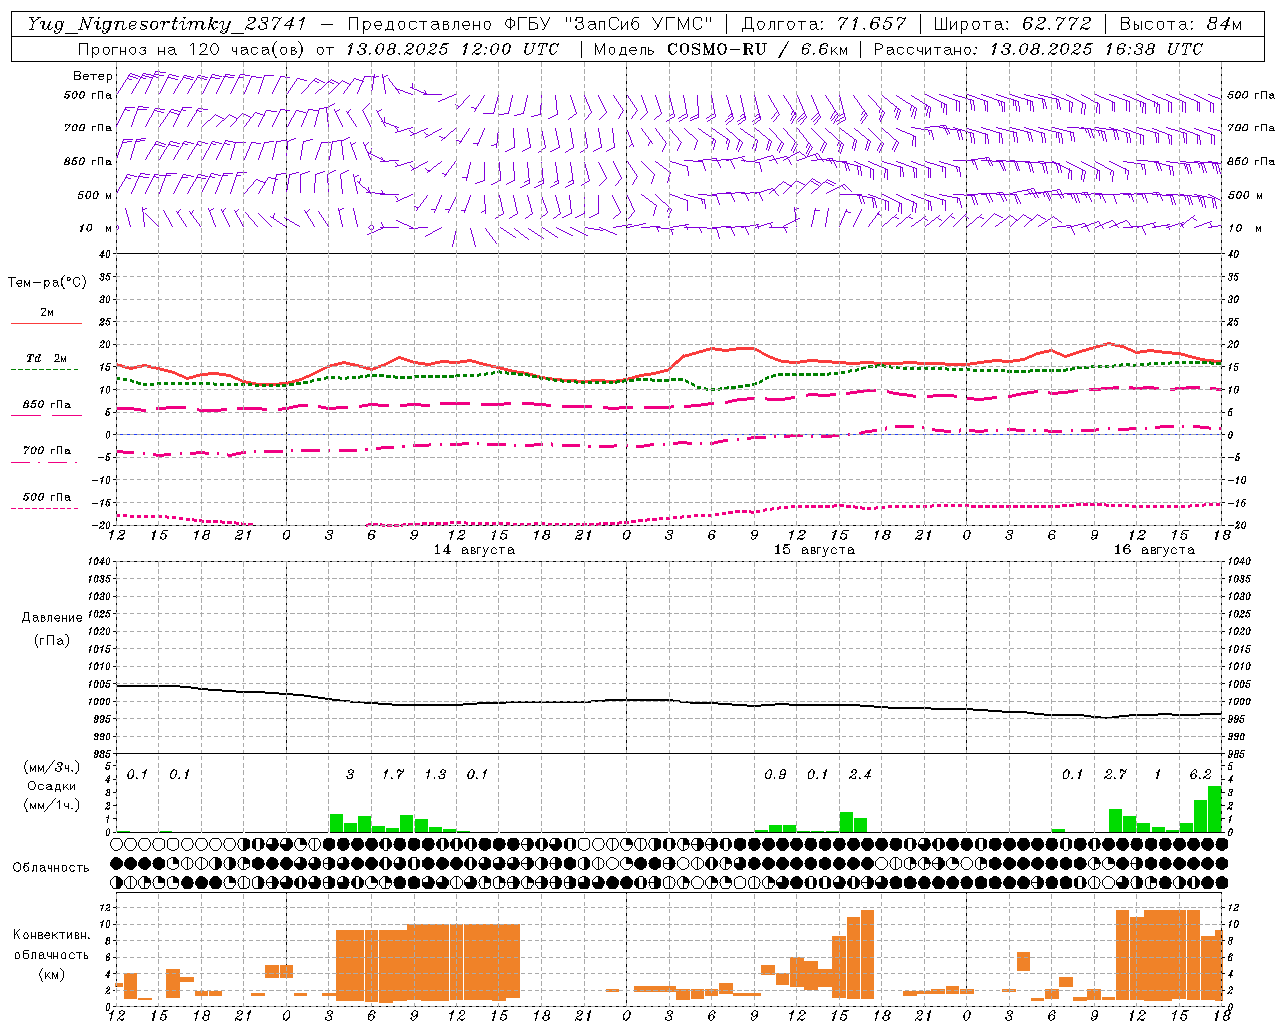The width and height of the screenshot is (1280, 1024).
Task: Click the precipitation value '2.7'
Action: click(1115, 774)
